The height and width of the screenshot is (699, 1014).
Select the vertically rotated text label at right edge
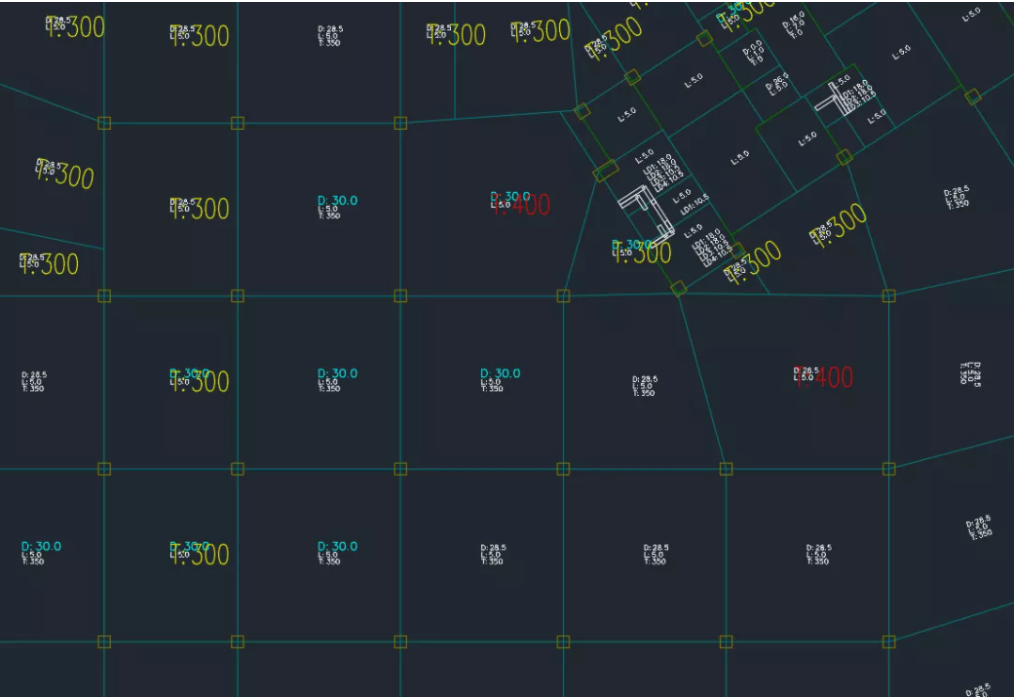[x=970, y=373]
